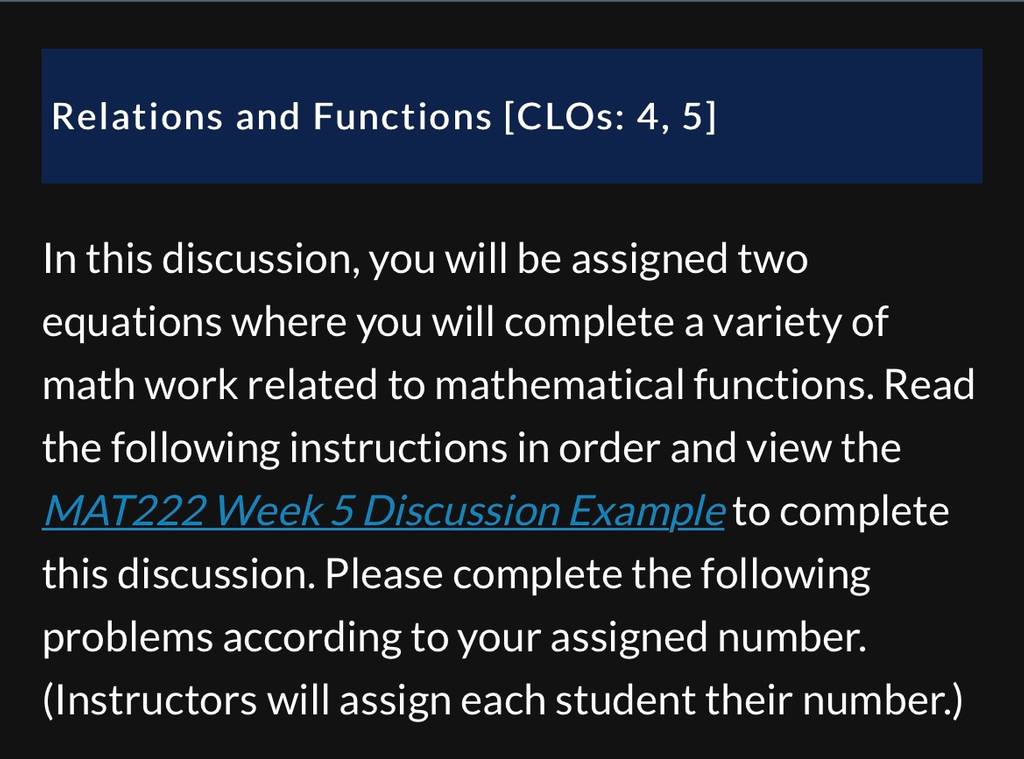Click the word "Read" at the line end
This screenshot has width=1024, height=759.
click(x=929, y=384)
